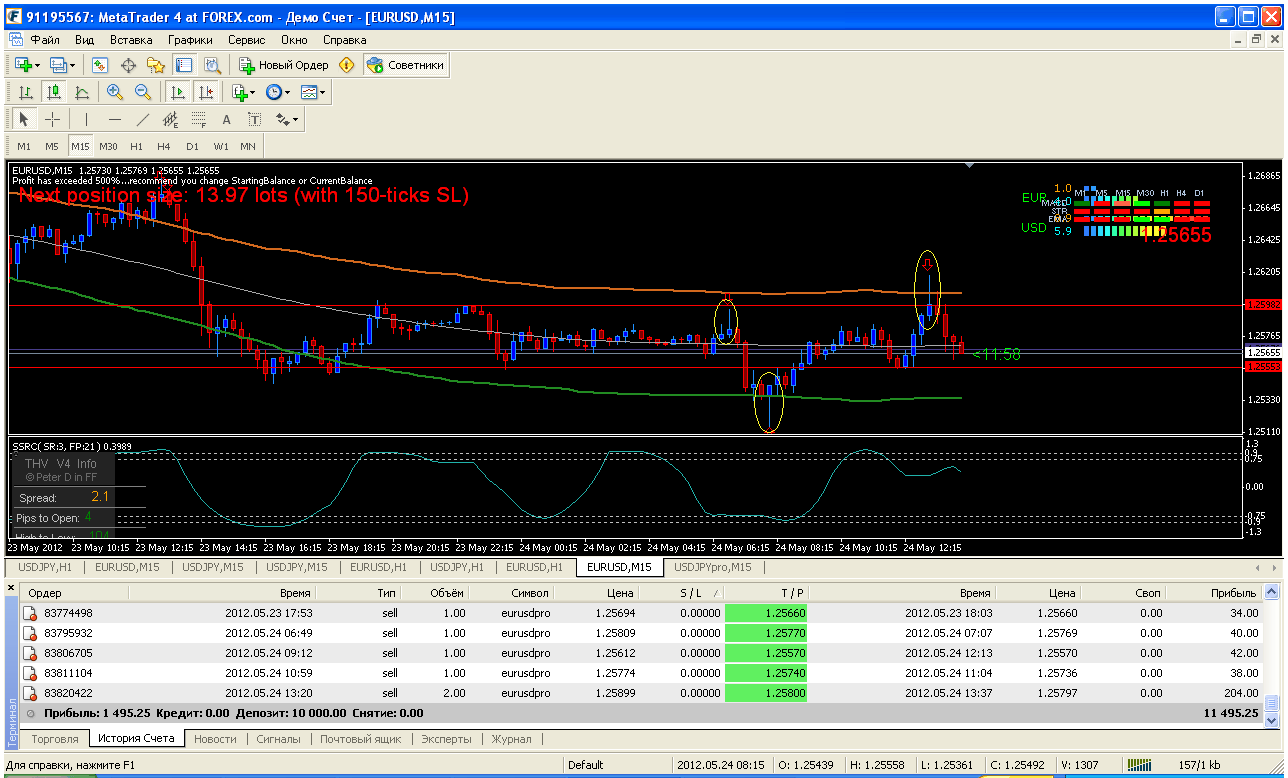
Task: Open the chart templates dropdown
Action: (313, 92)
